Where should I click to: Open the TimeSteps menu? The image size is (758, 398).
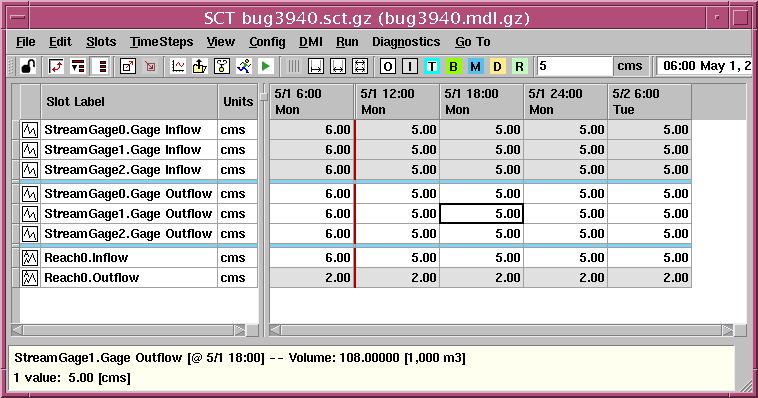click(x=161, y=42)
